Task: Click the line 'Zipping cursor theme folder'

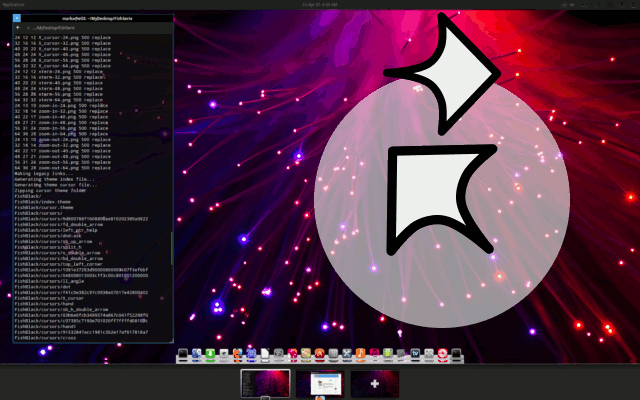Action: coord(51,191)
